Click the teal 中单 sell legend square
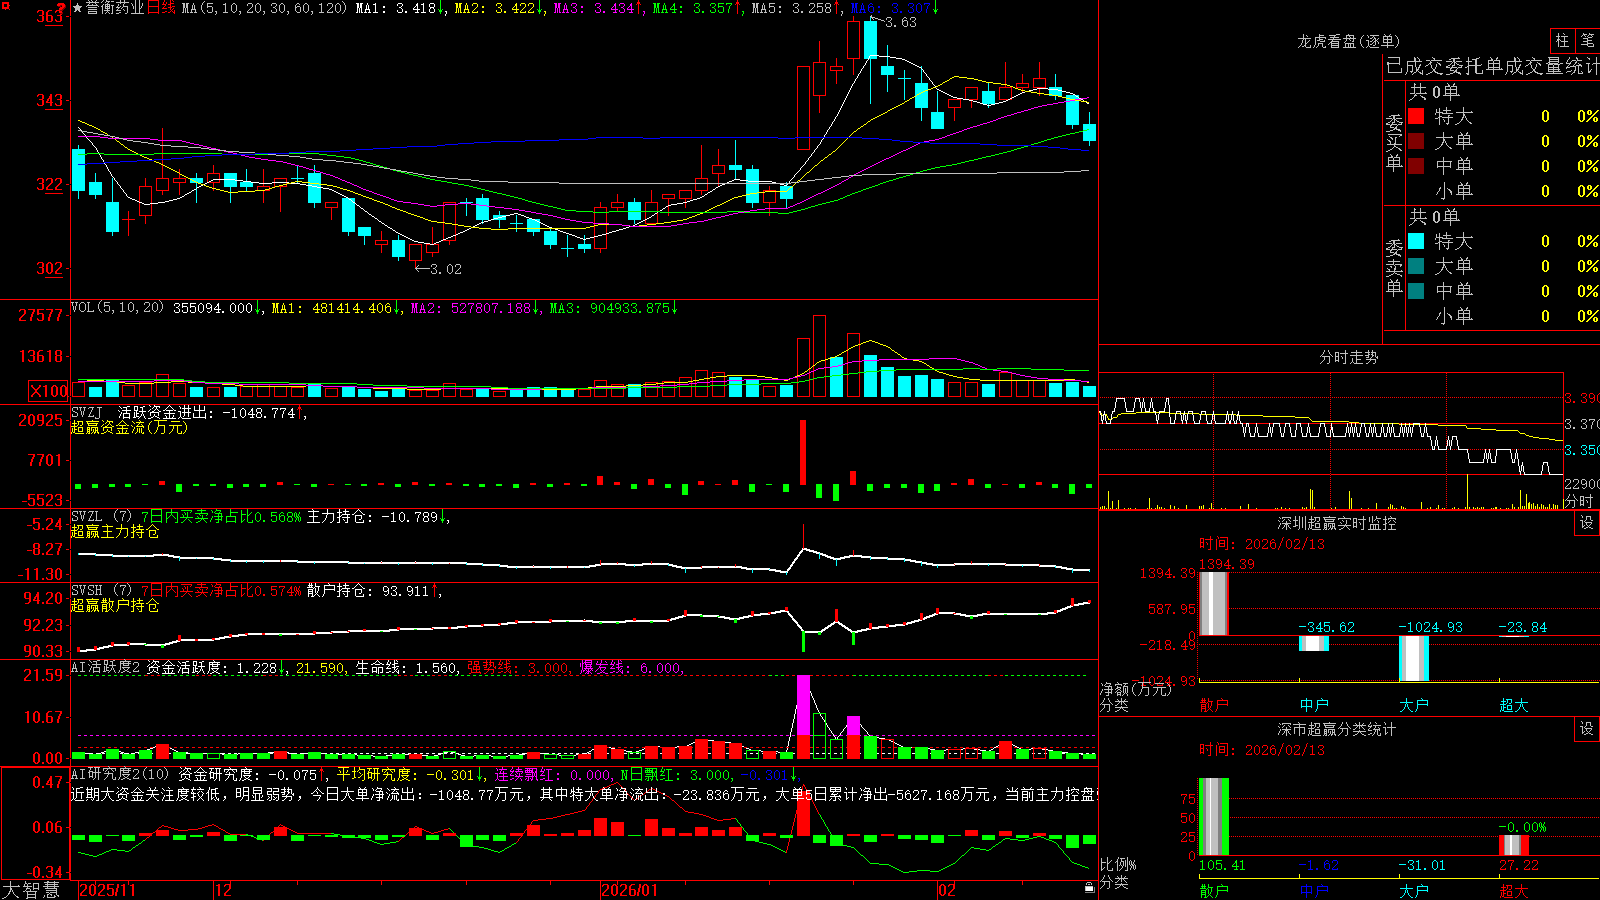The image size is (1600, 900). pyautogui.click(x=1416, y=291)
